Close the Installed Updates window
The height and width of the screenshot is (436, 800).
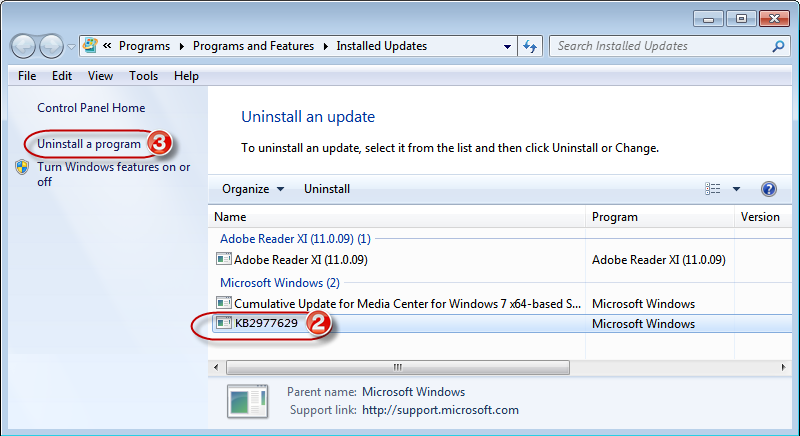[x=774, y=19]
